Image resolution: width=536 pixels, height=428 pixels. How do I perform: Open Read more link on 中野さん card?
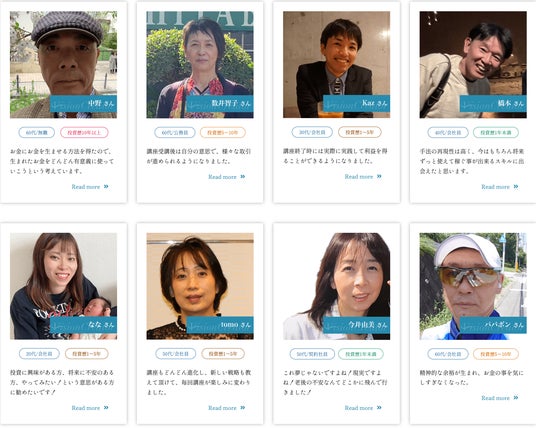tap(90, 187)
